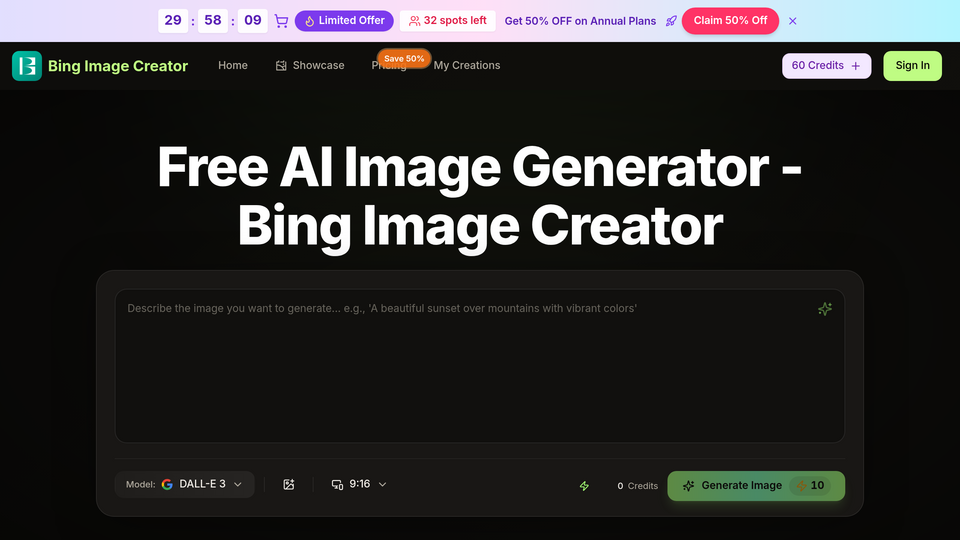Open the My Creations page

(467, 66)
